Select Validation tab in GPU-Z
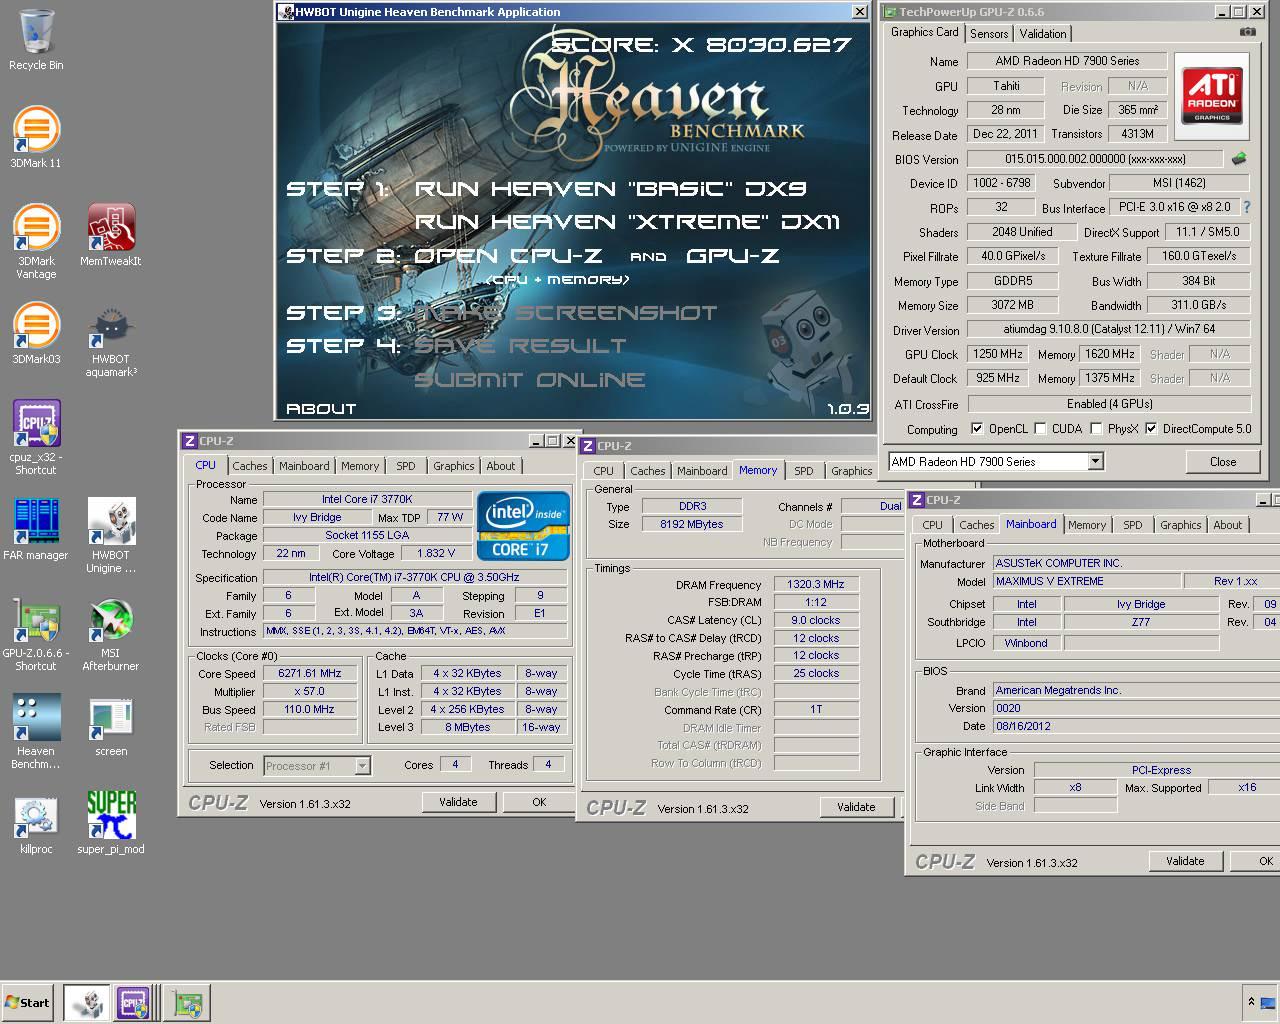This screenshot has height=1024, width=1280. [1043, 34]
